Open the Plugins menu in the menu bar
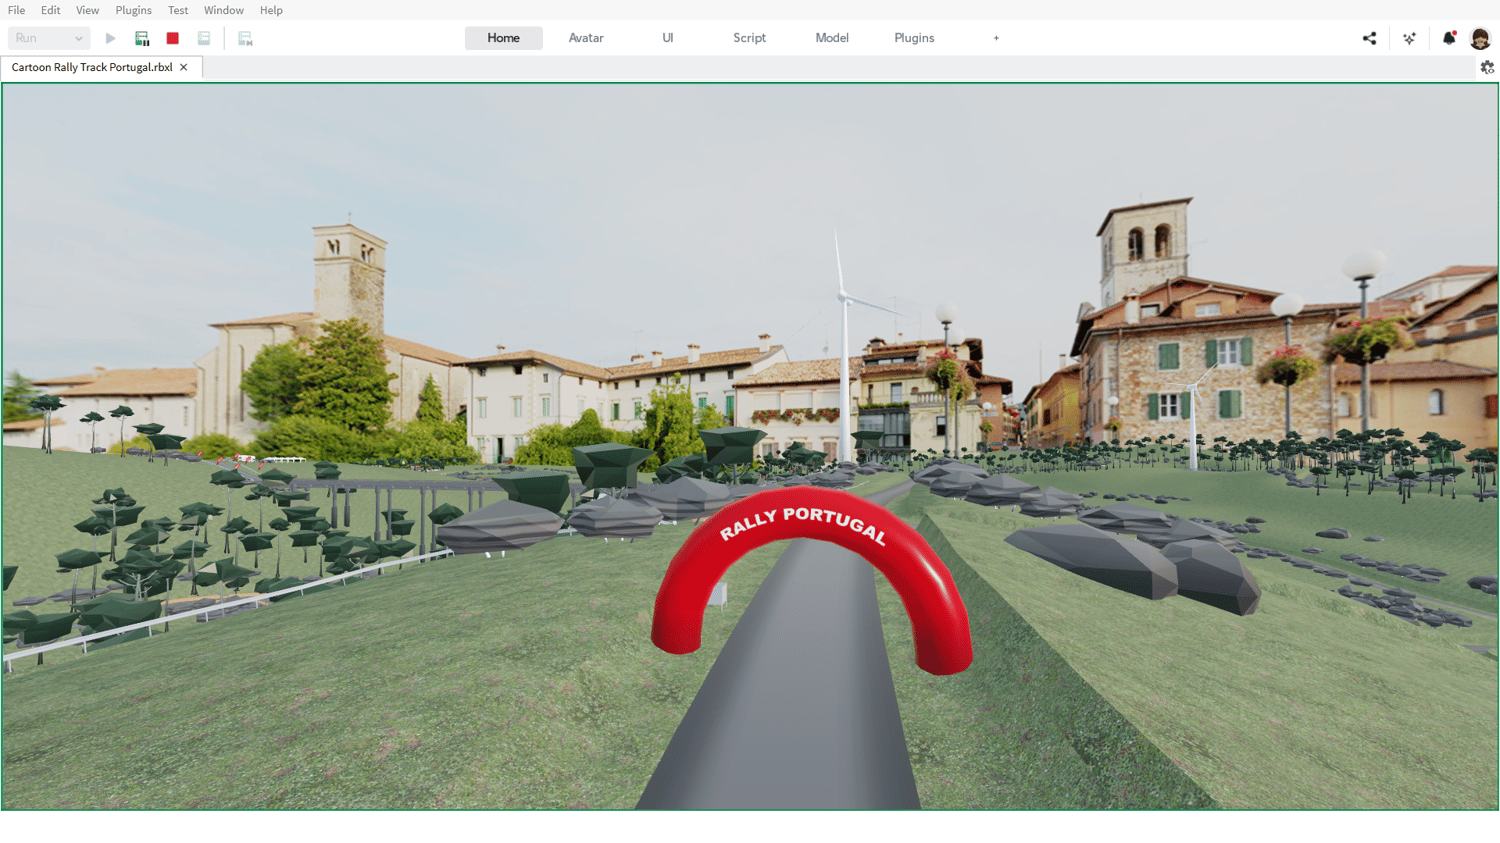Screen dimensions: 1500x843 tap(134, 10)
